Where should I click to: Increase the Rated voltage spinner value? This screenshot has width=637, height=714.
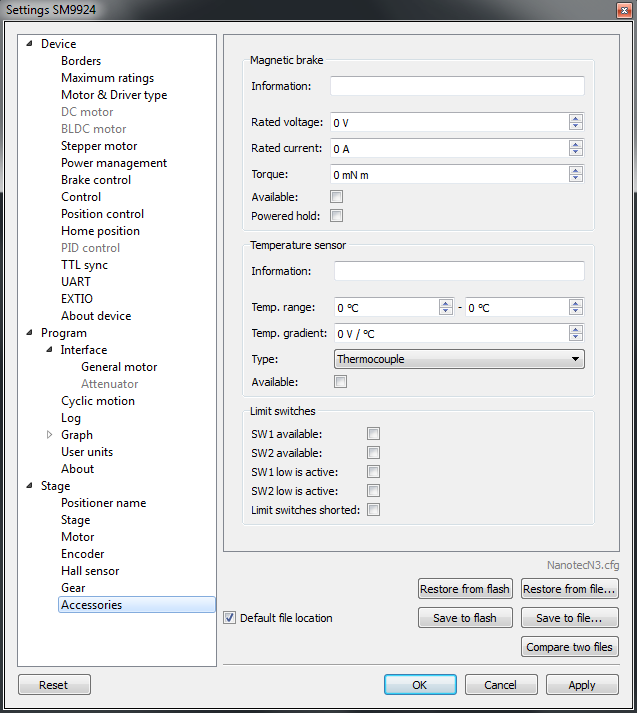[576, 118]
